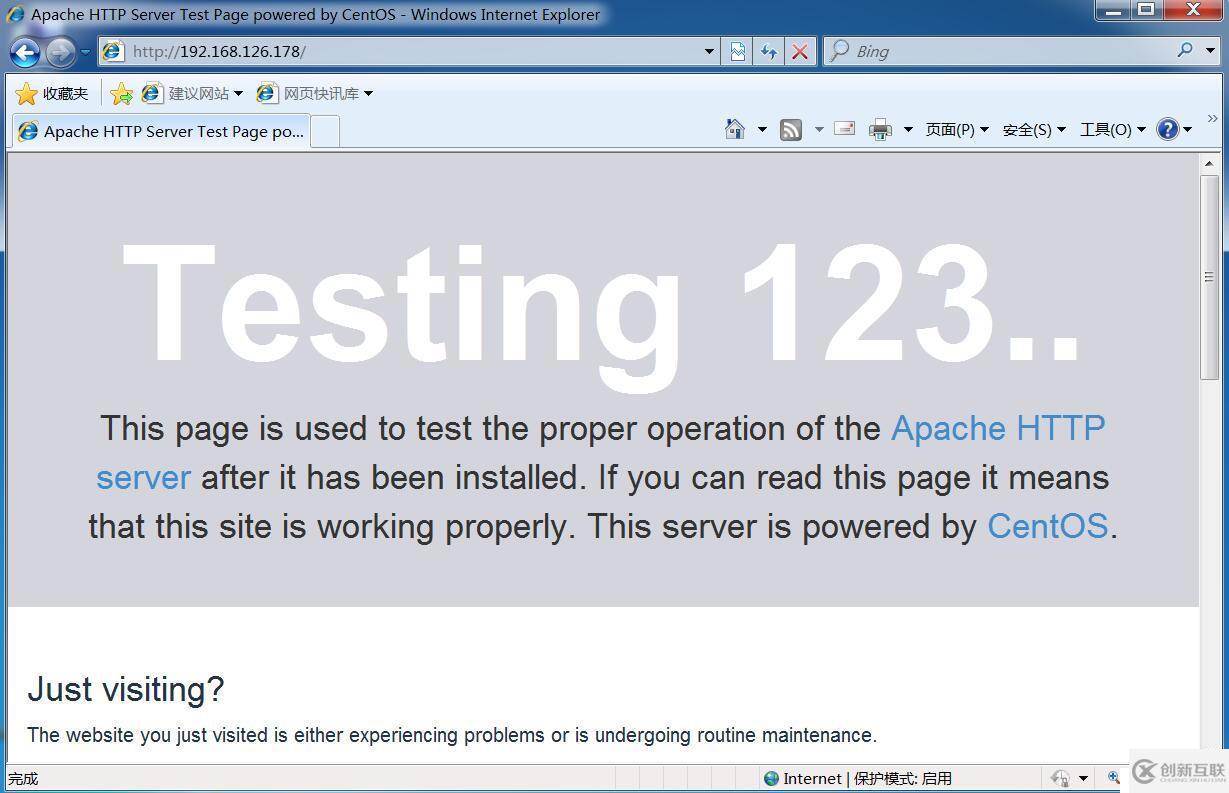Follow the Apache HTTP link

[998, 428]
